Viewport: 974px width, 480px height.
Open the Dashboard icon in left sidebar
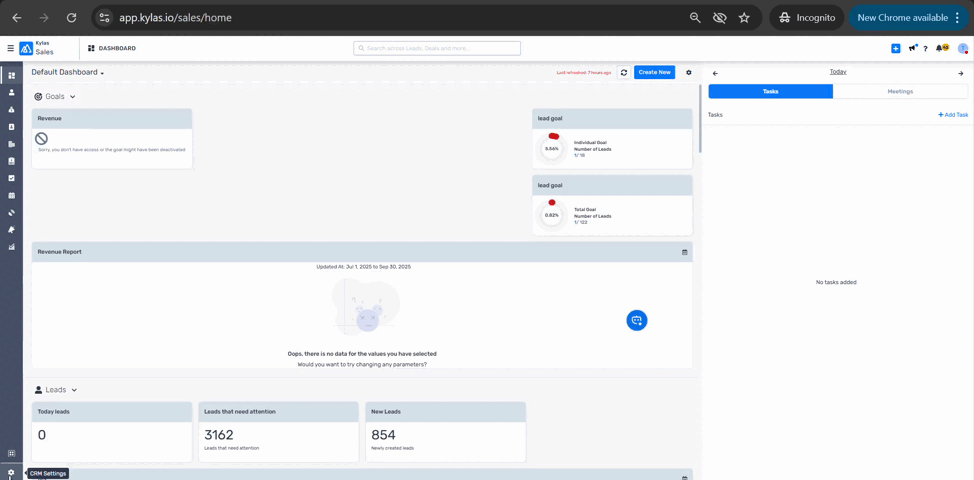(x=11, y=75)
